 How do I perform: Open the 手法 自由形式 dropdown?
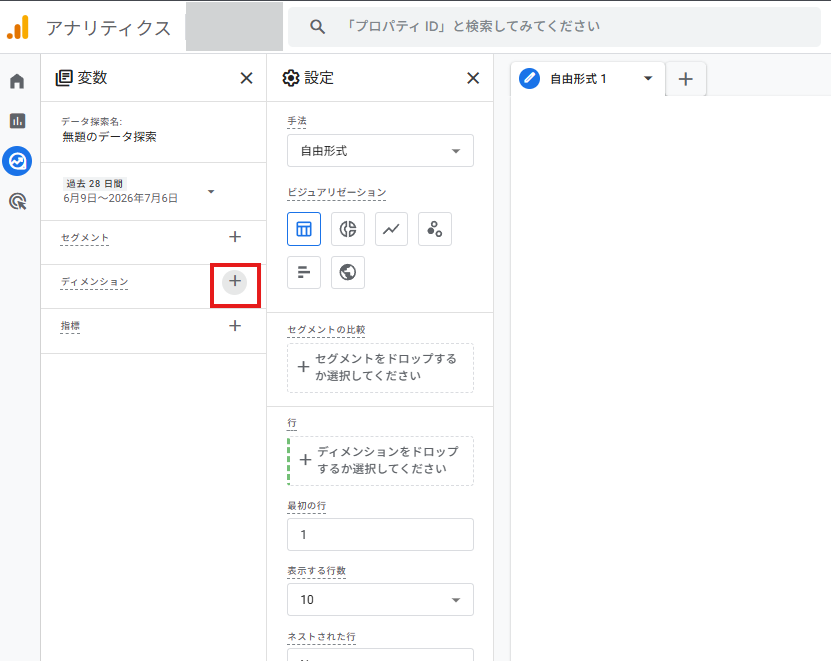click(381, 151)
